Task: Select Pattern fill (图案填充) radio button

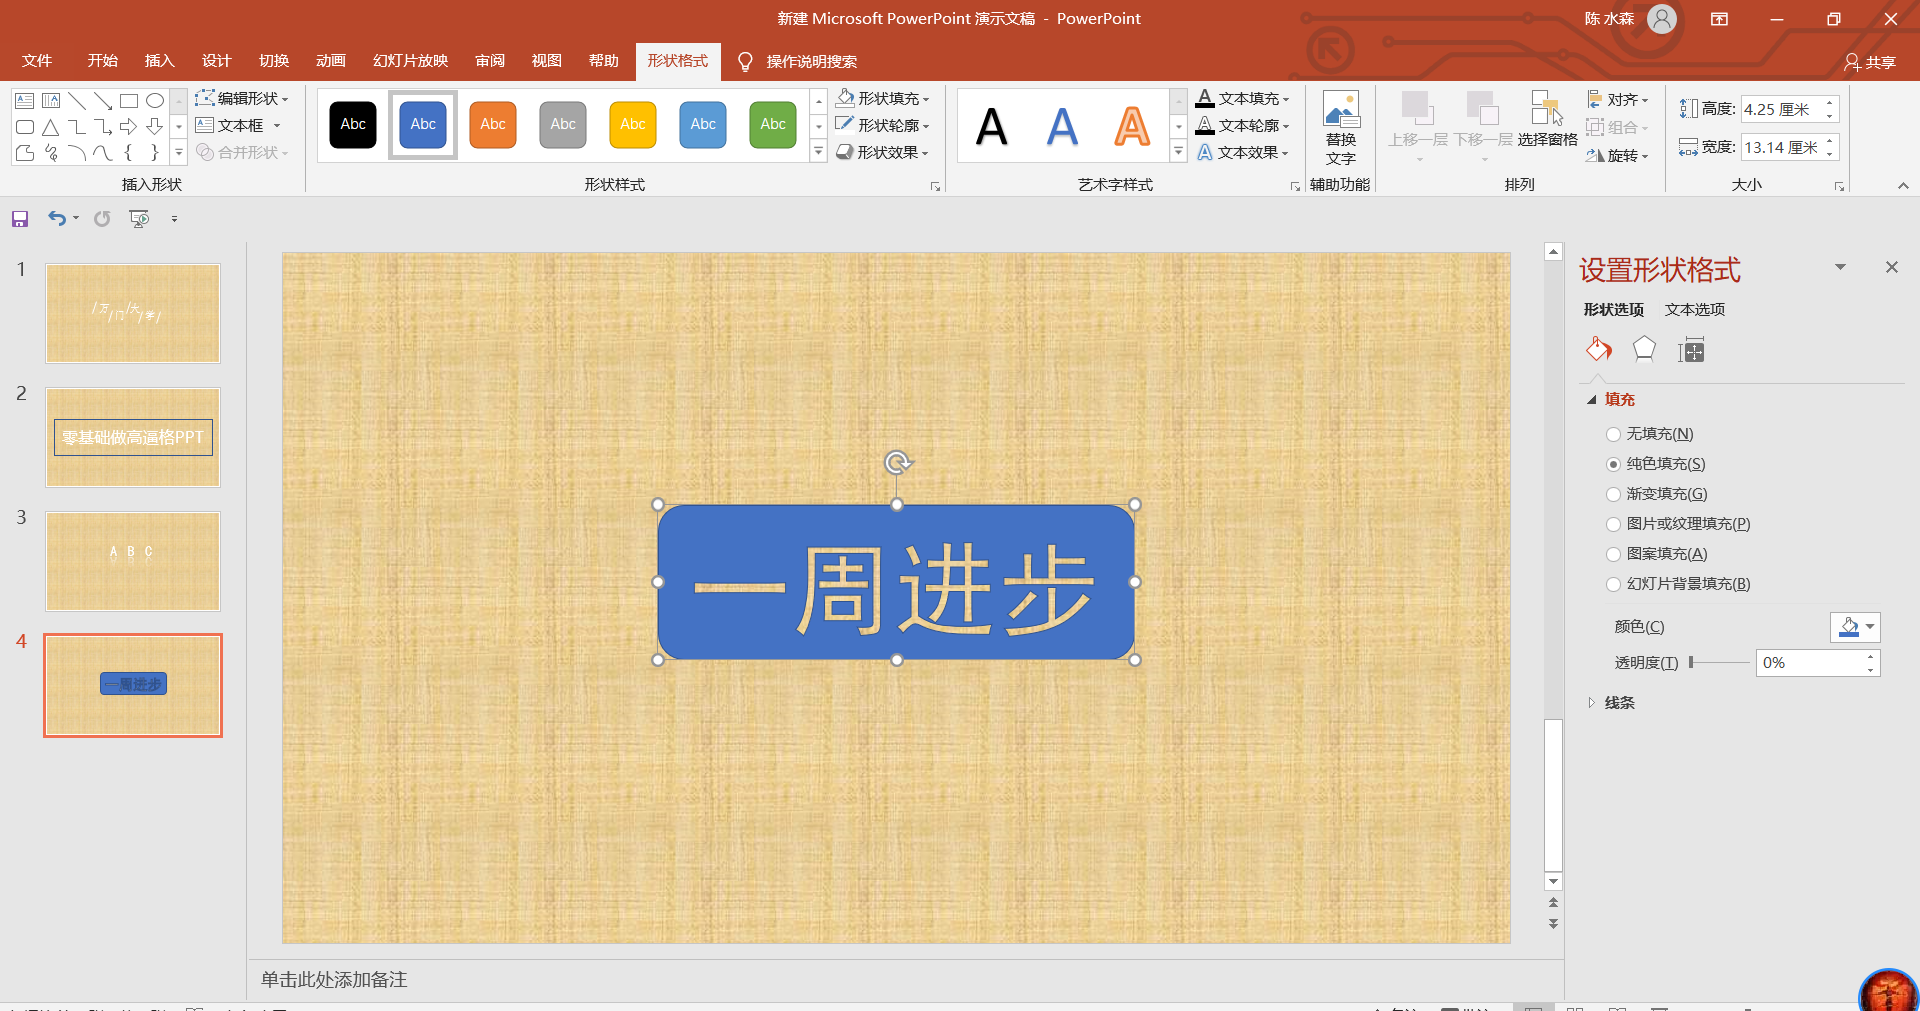Action: click(x=1613, y=554)
